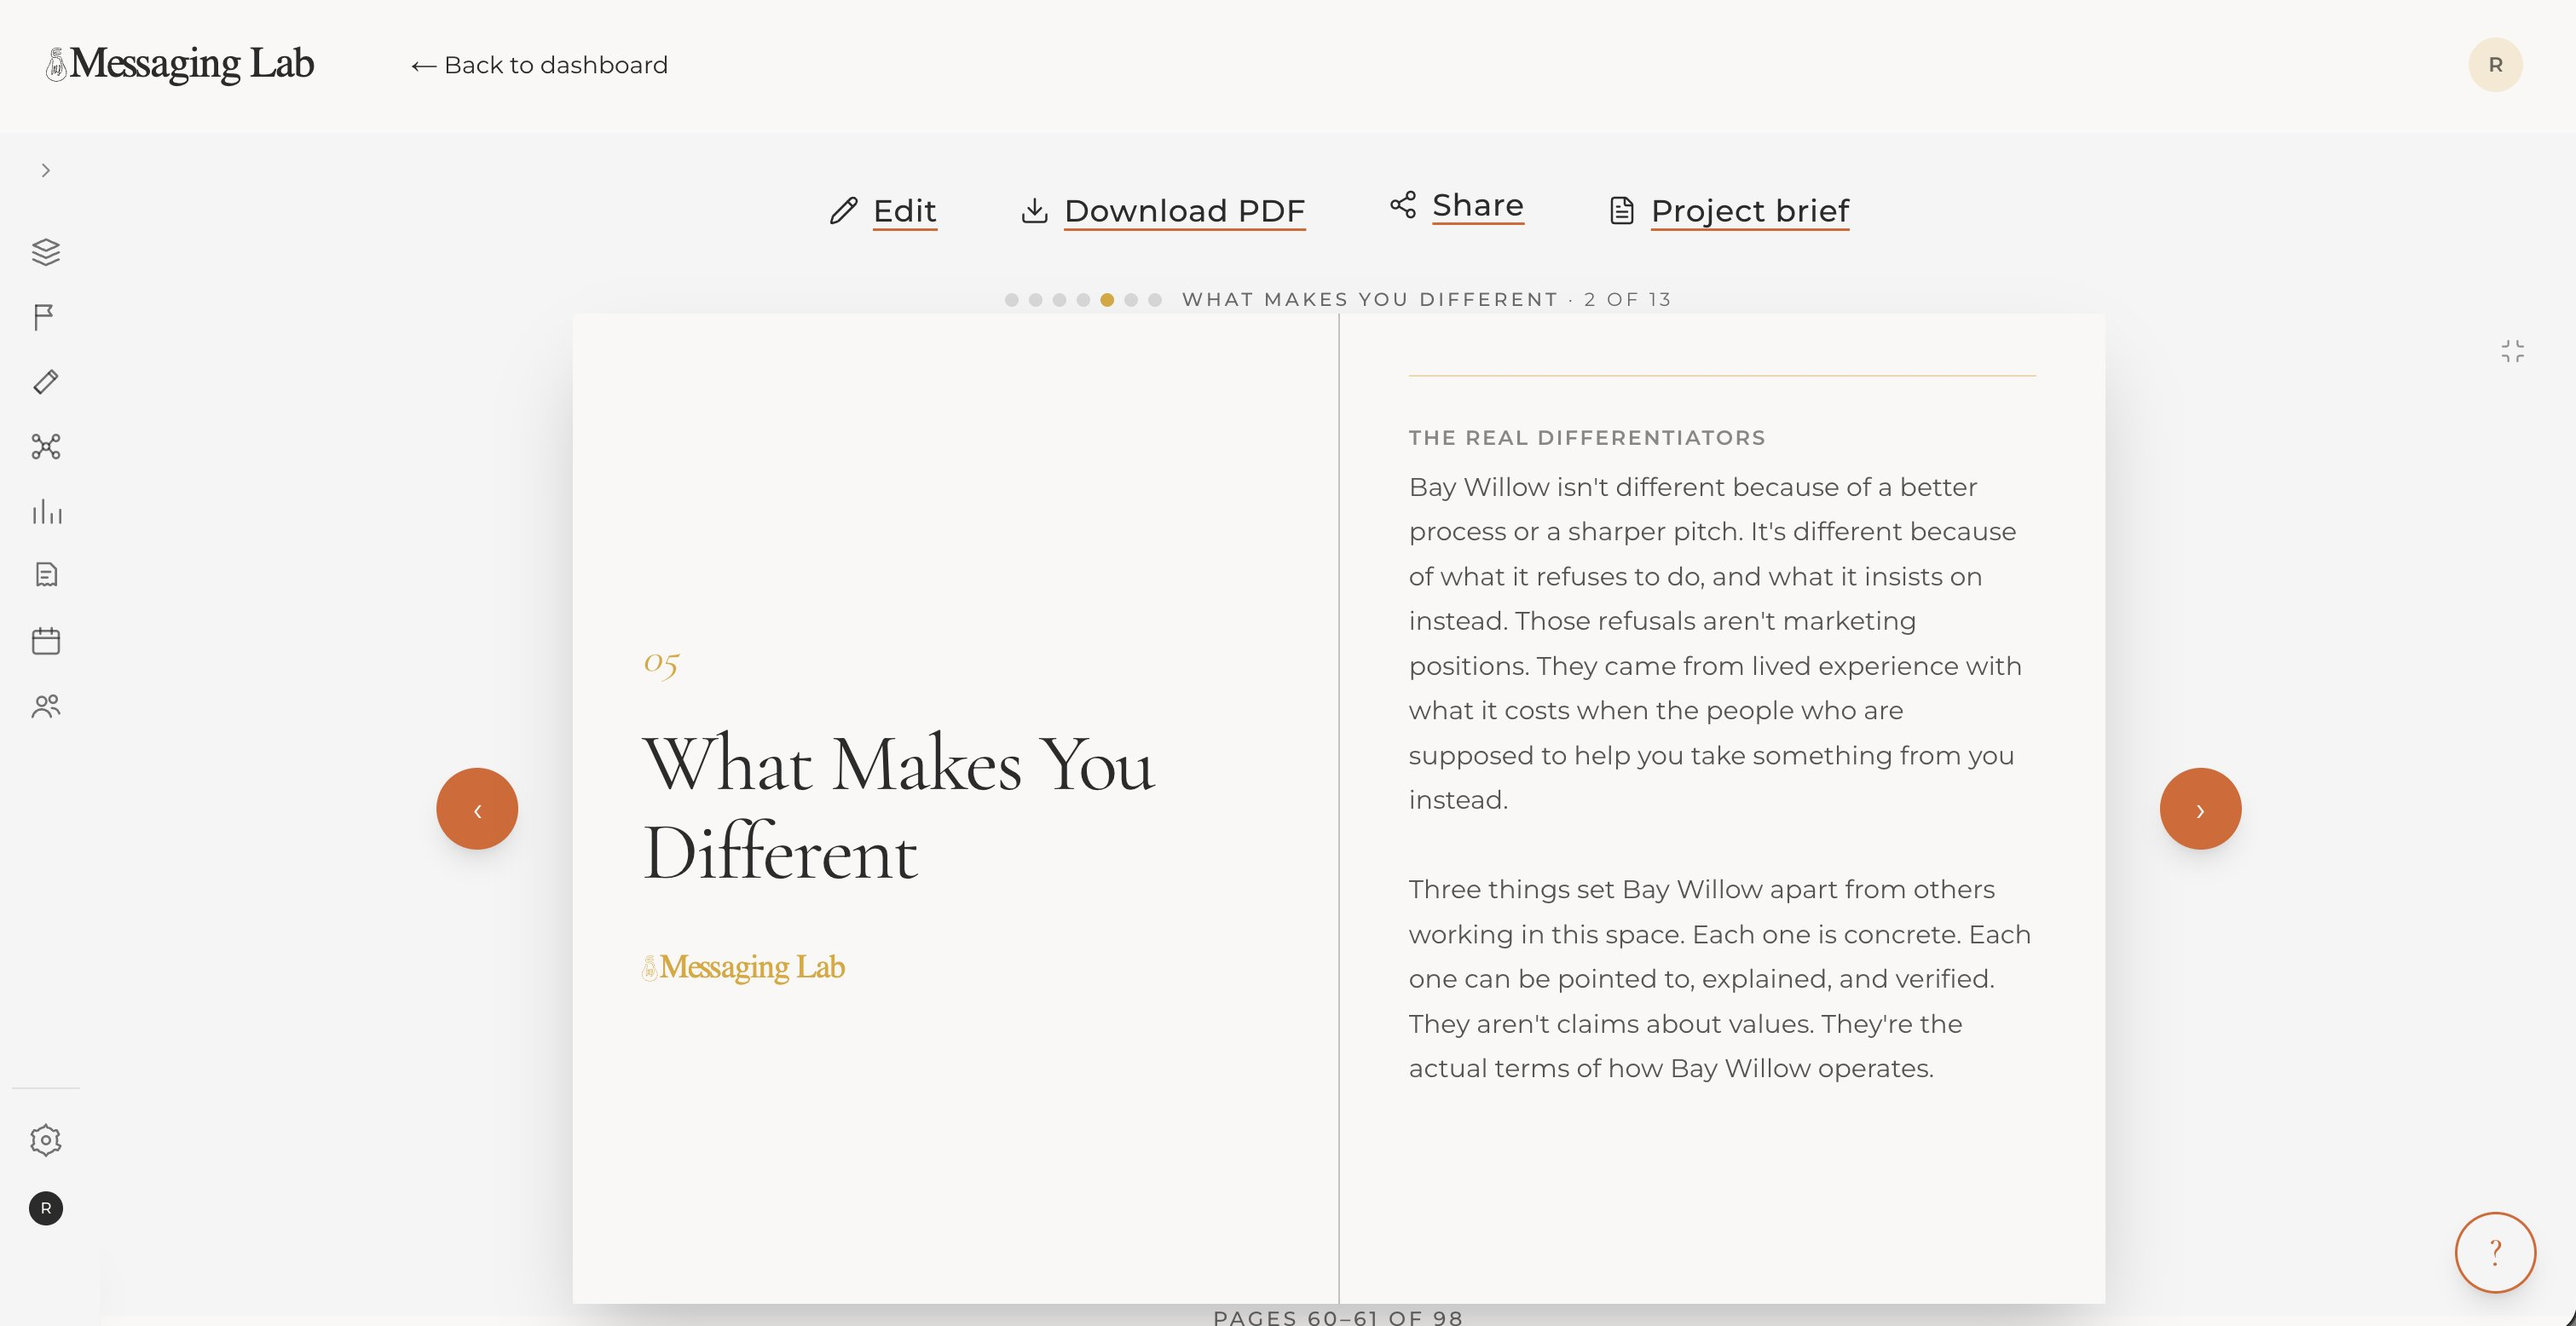The height and width of the screenshot is (1326, 2576).
Task: Click 'THE REAL DIFFERENTIATORS' heading
Action: point(1587,438)
